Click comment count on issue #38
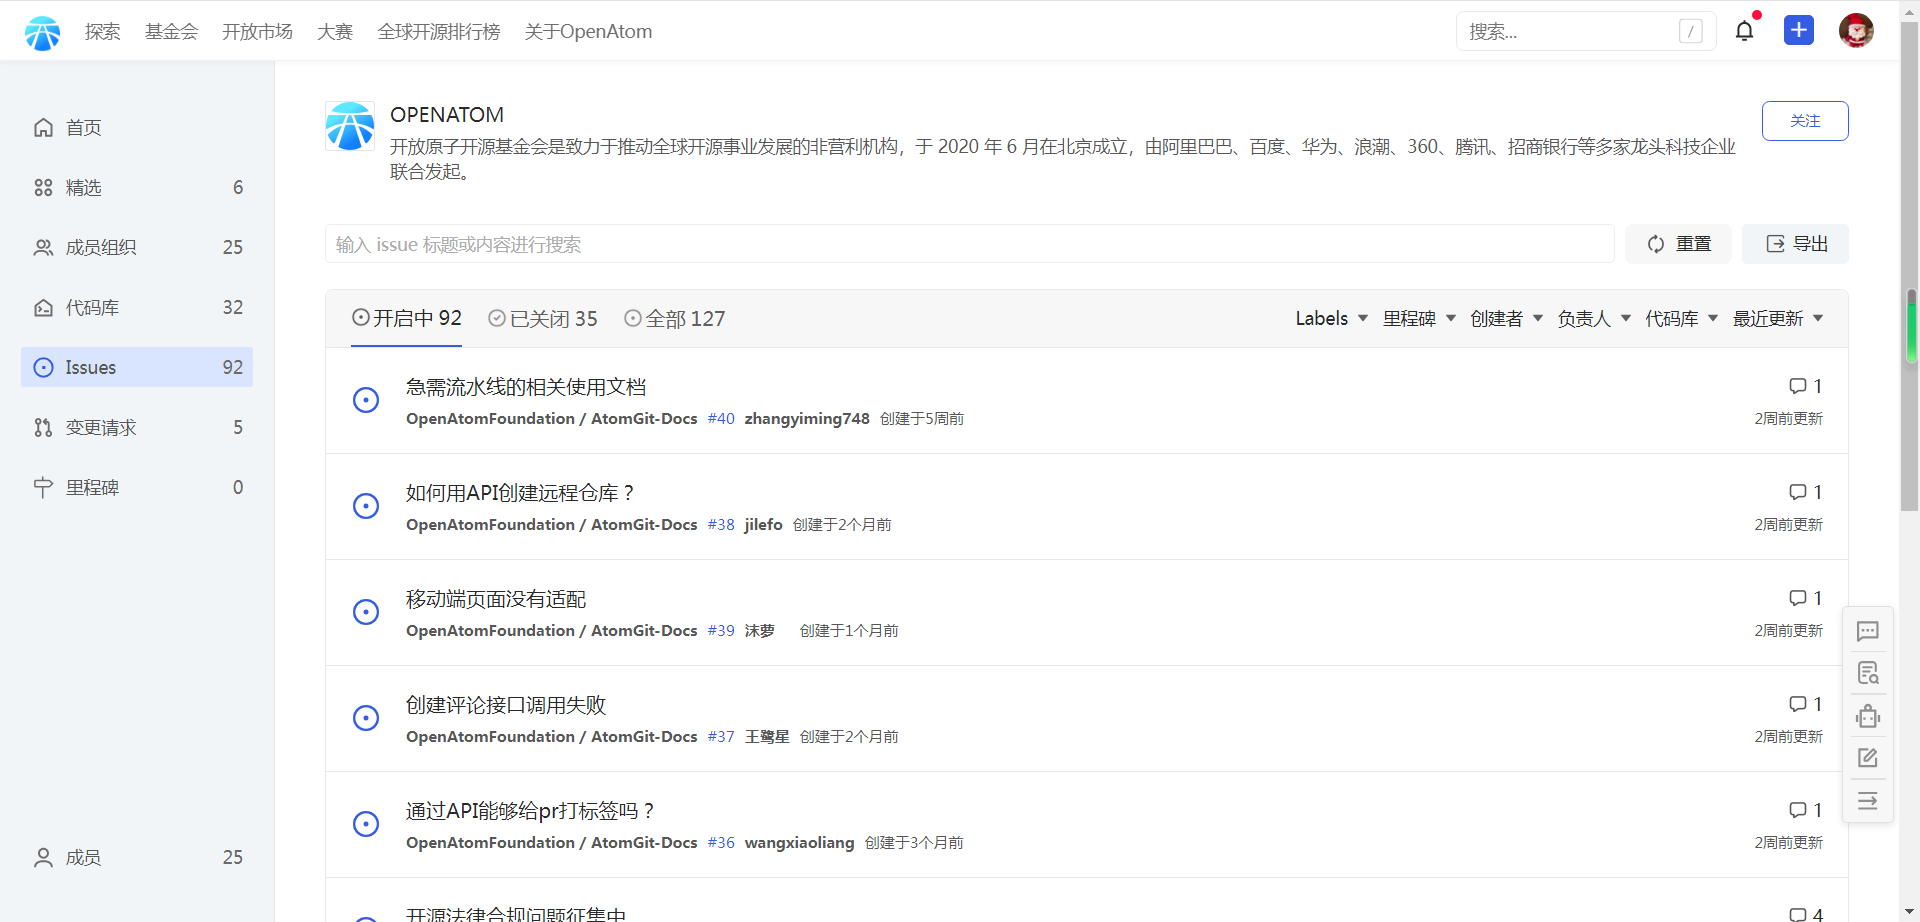Image resolution: width=1920 pixels, height=922 pixels. click(1805, 492)
